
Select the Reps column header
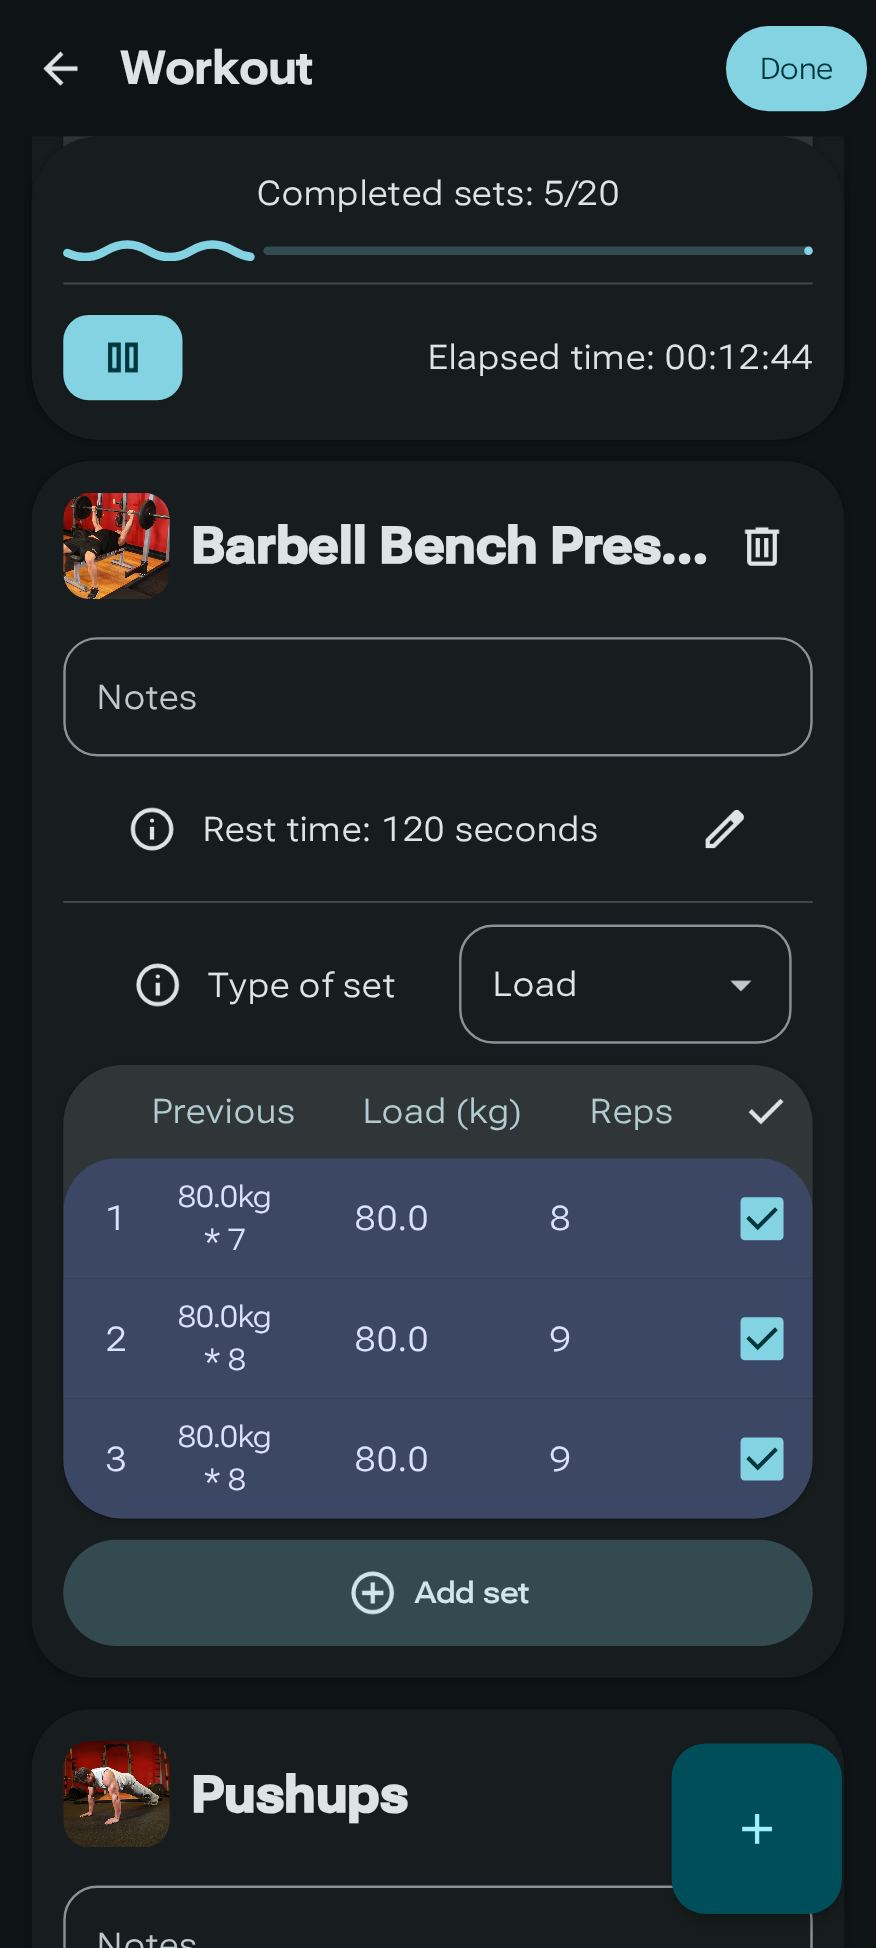click(x=630, y=1111)
